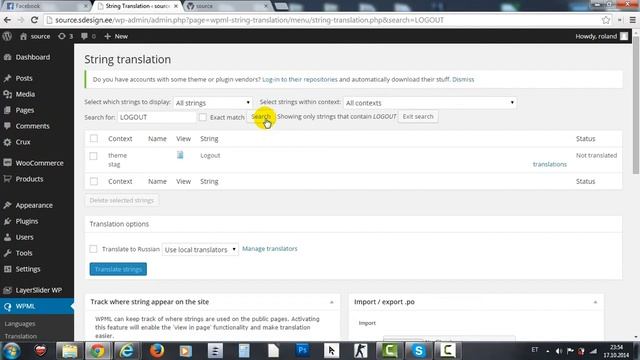The width and height of the screenshot is (640, 360).
Task: Open the Manage translators link
Action: [270, 249]
